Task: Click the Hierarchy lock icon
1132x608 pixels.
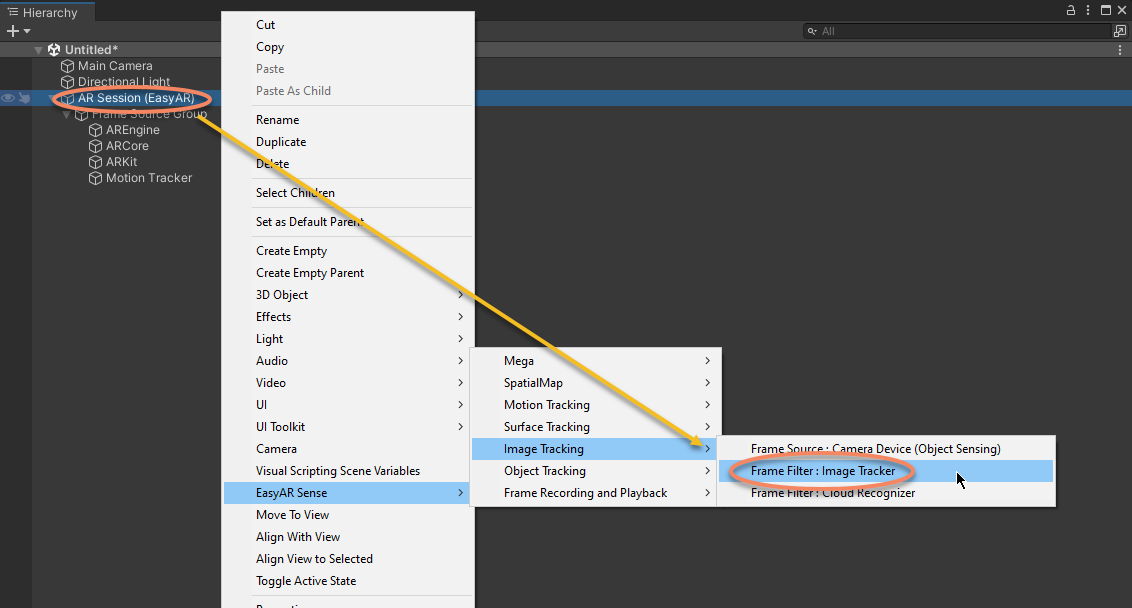Action: [1071, 10]
